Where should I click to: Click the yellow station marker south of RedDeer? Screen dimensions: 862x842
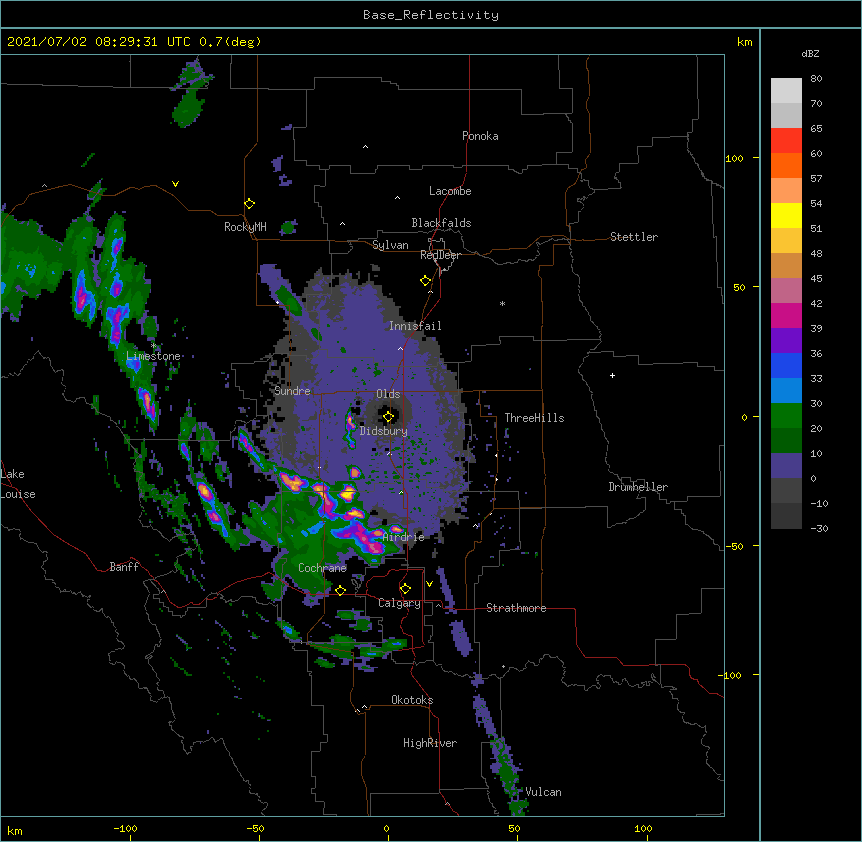pyautogui.click(x=425, y=281)
